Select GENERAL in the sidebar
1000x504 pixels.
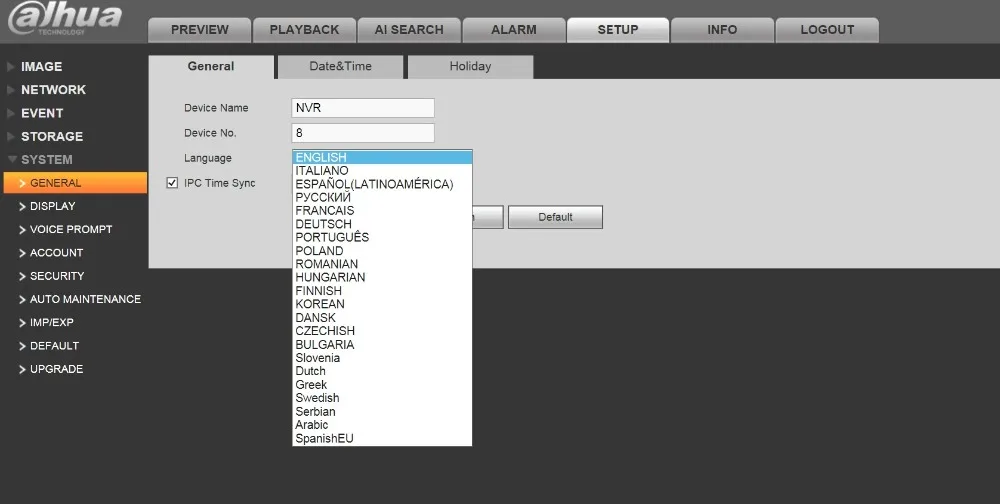point(75,183)
